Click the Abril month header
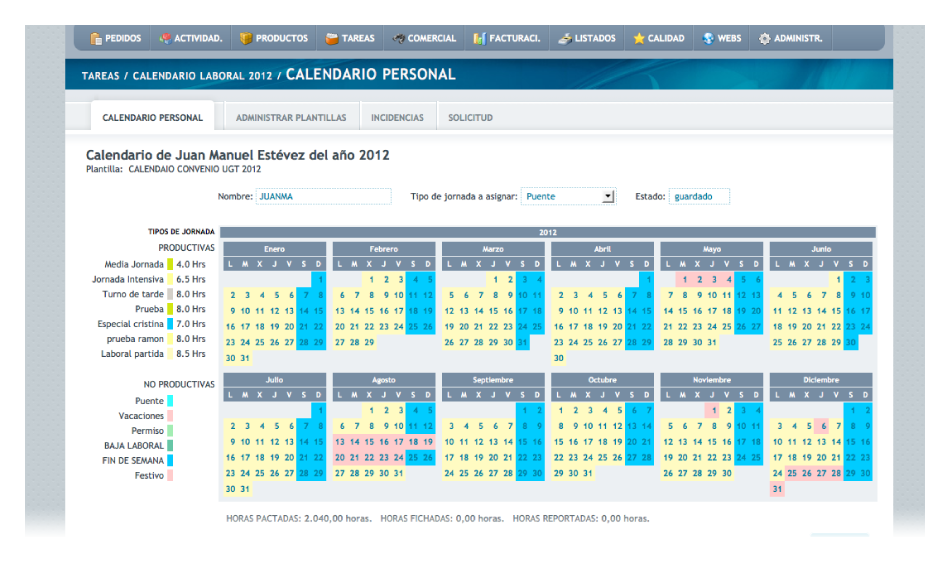950x562 pixels. click(602, 249)
